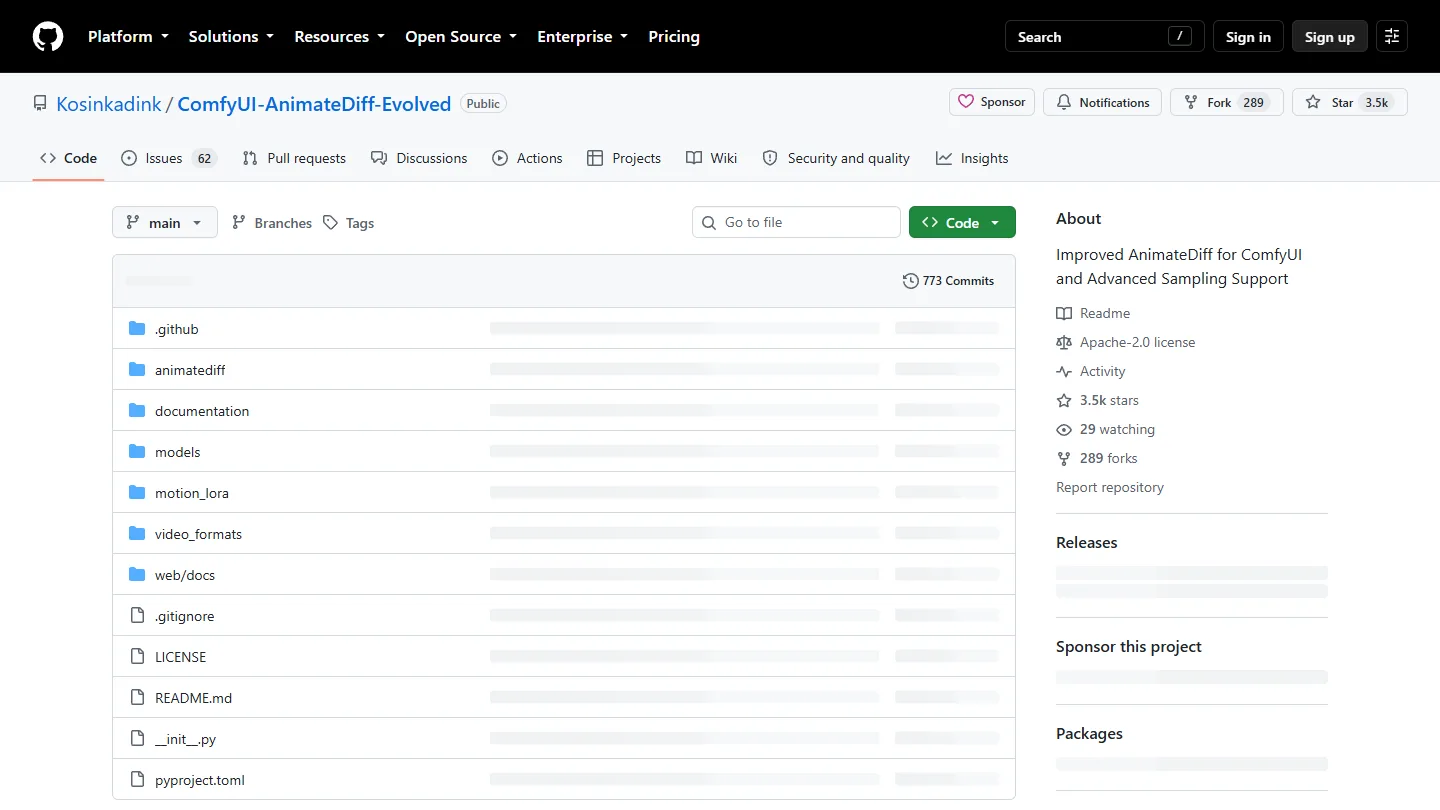Click the file icon beside README.md
The image size is (1440, 810).
[x=137, y=698]
